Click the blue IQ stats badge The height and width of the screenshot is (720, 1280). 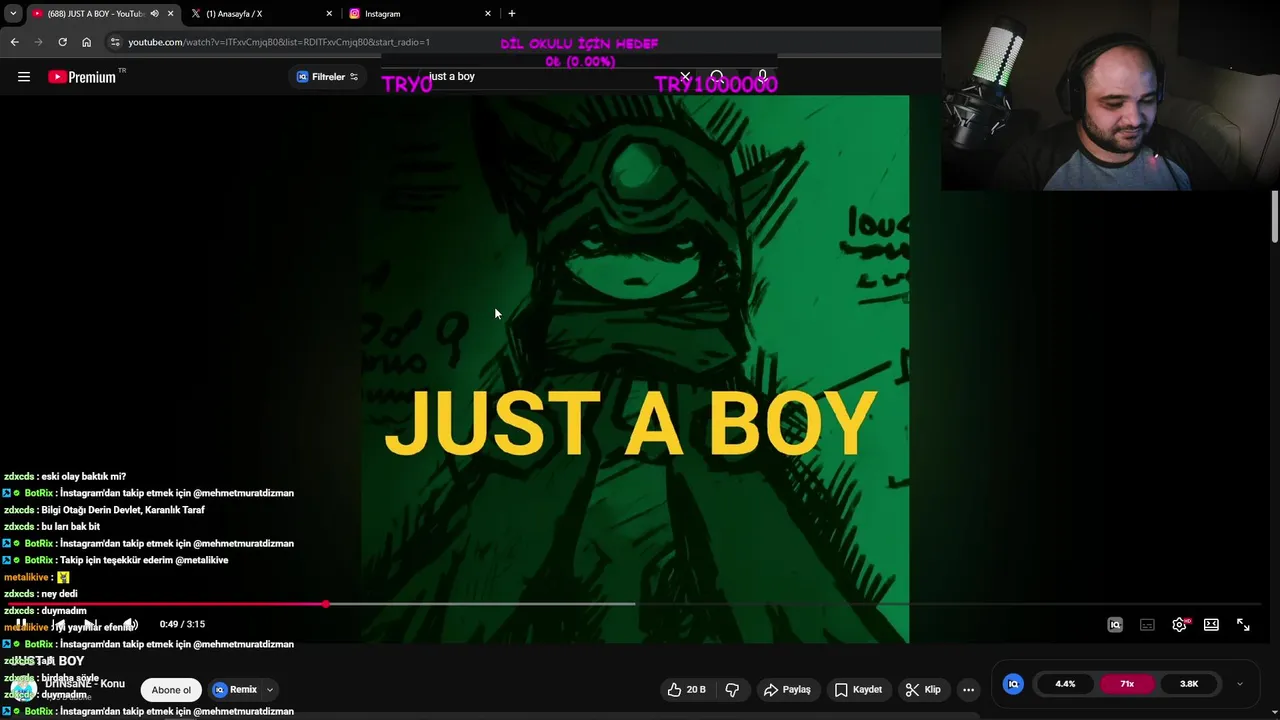coord(1013,684)
